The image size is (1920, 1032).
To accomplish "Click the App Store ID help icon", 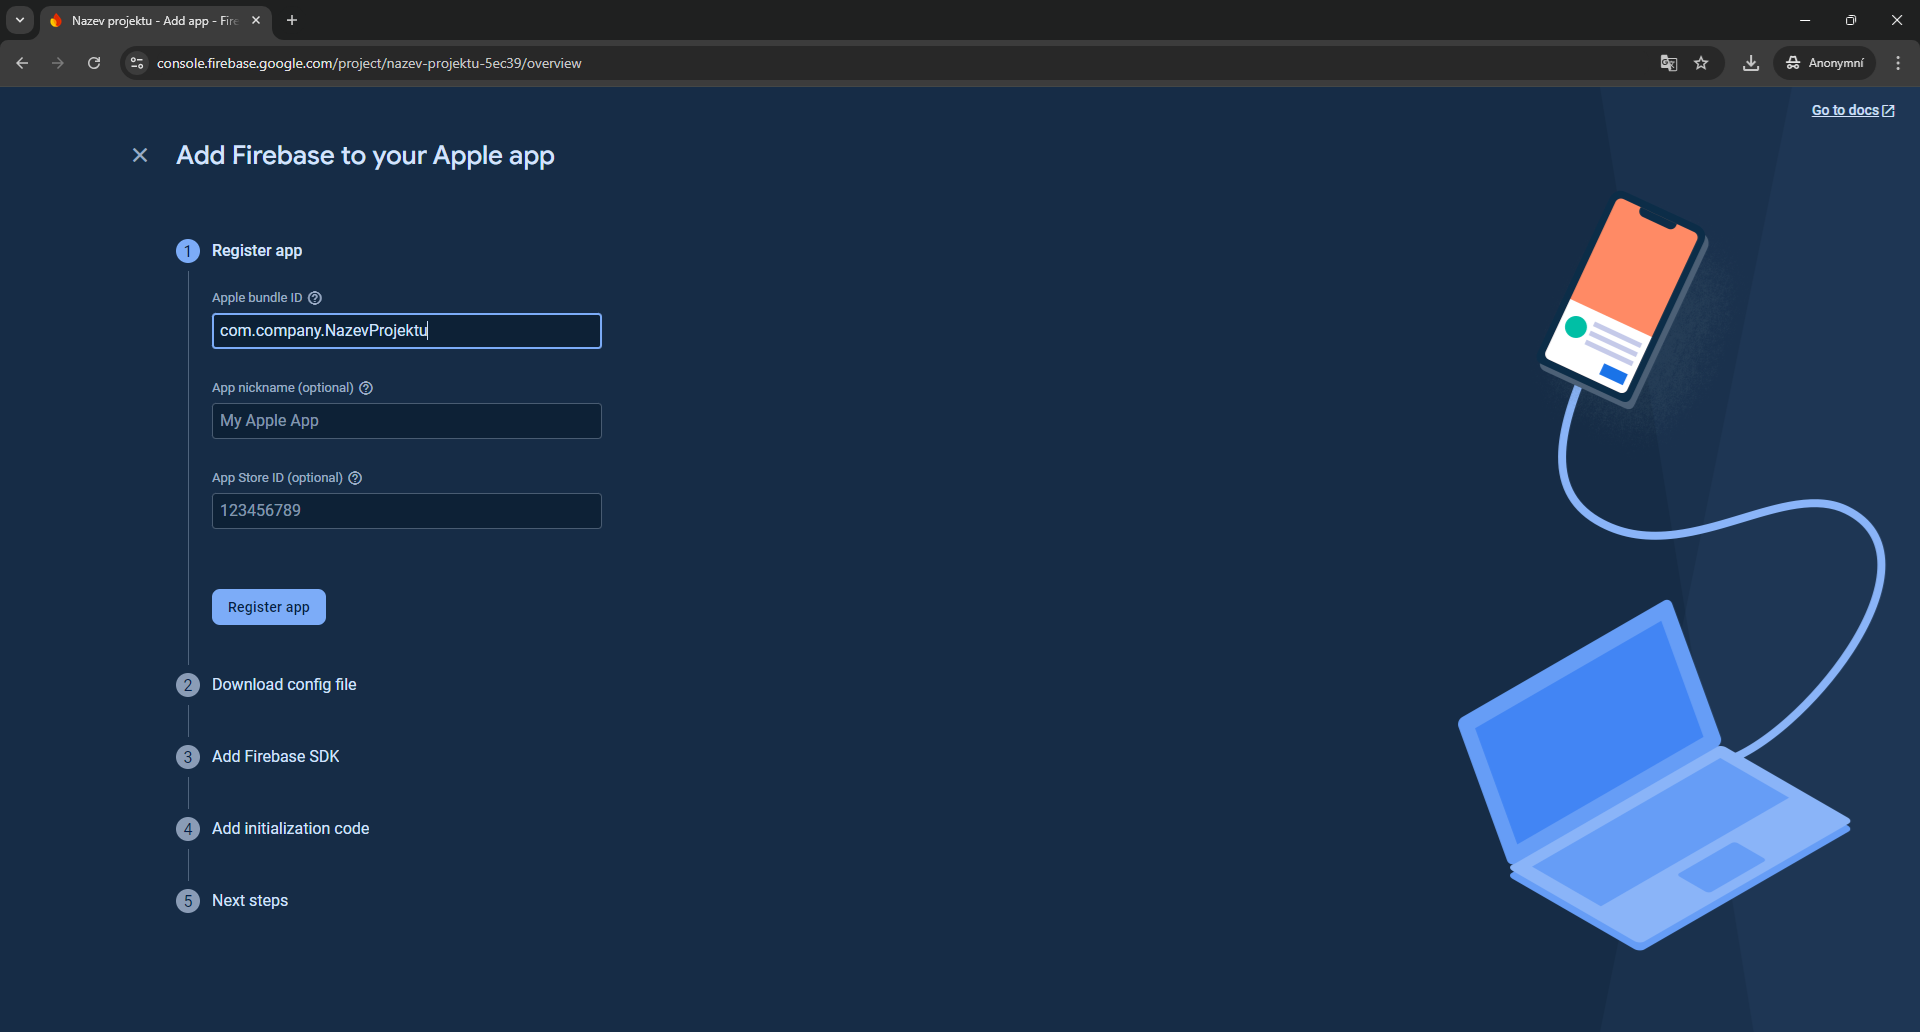I will coord(355,478).
